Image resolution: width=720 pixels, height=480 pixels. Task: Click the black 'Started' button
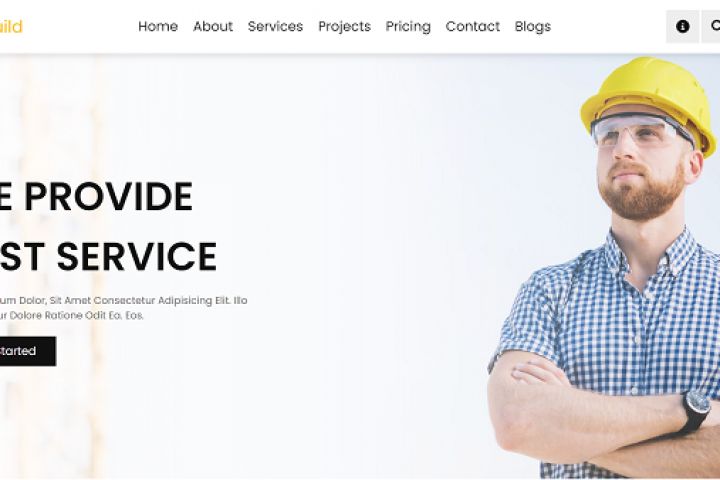[x=28, y=351]
